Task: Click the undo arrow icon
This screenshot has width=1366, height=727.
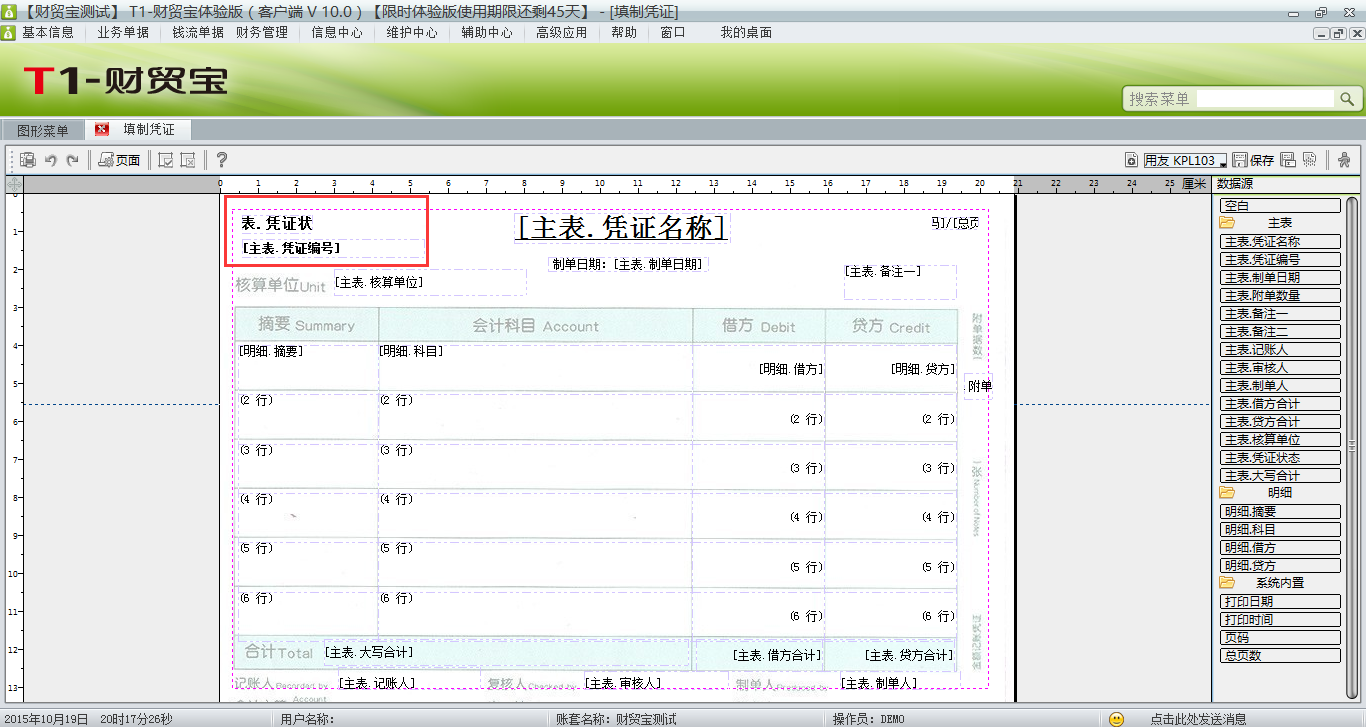Action: pyautogui.click(x=50, y=160)
